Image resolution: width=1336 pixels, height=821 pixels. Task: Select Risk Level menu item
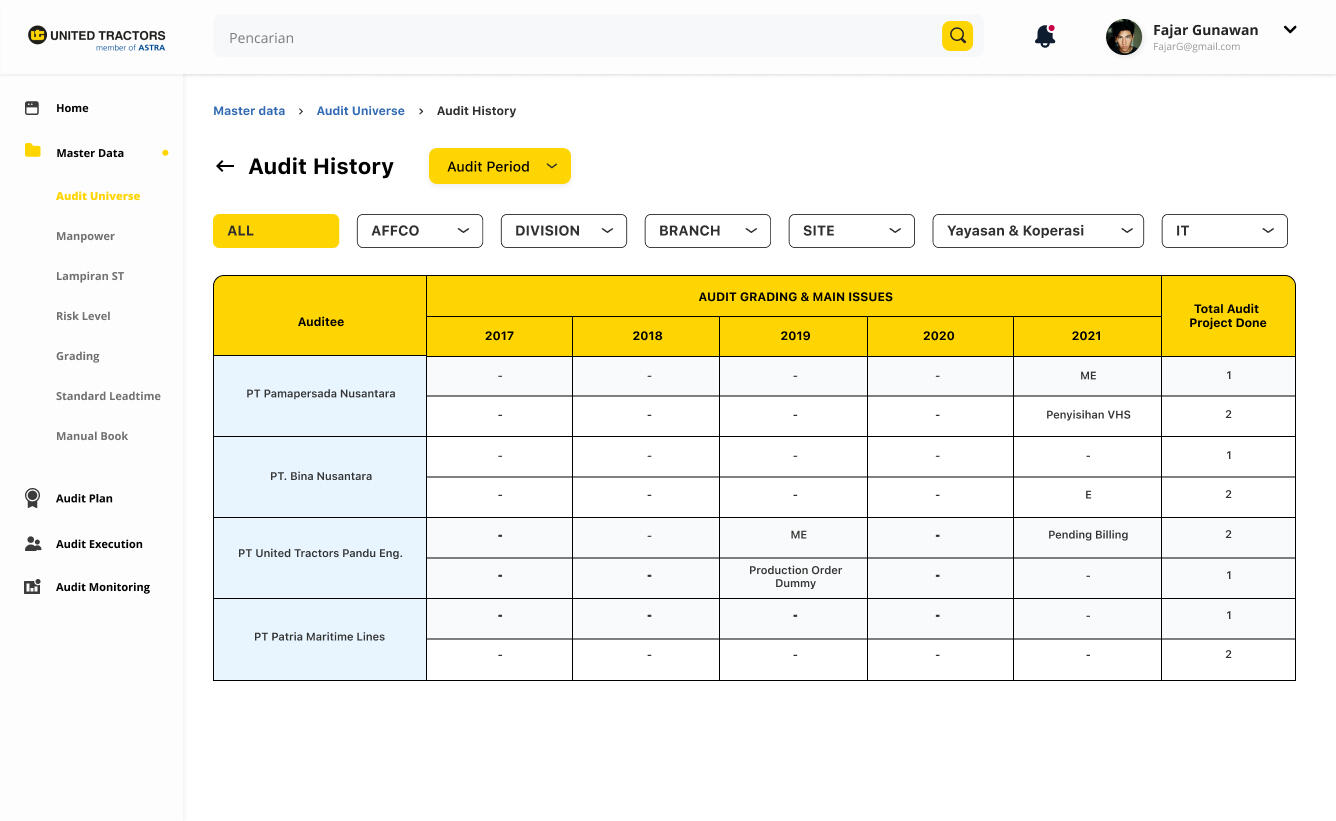(x=83, y=316)
